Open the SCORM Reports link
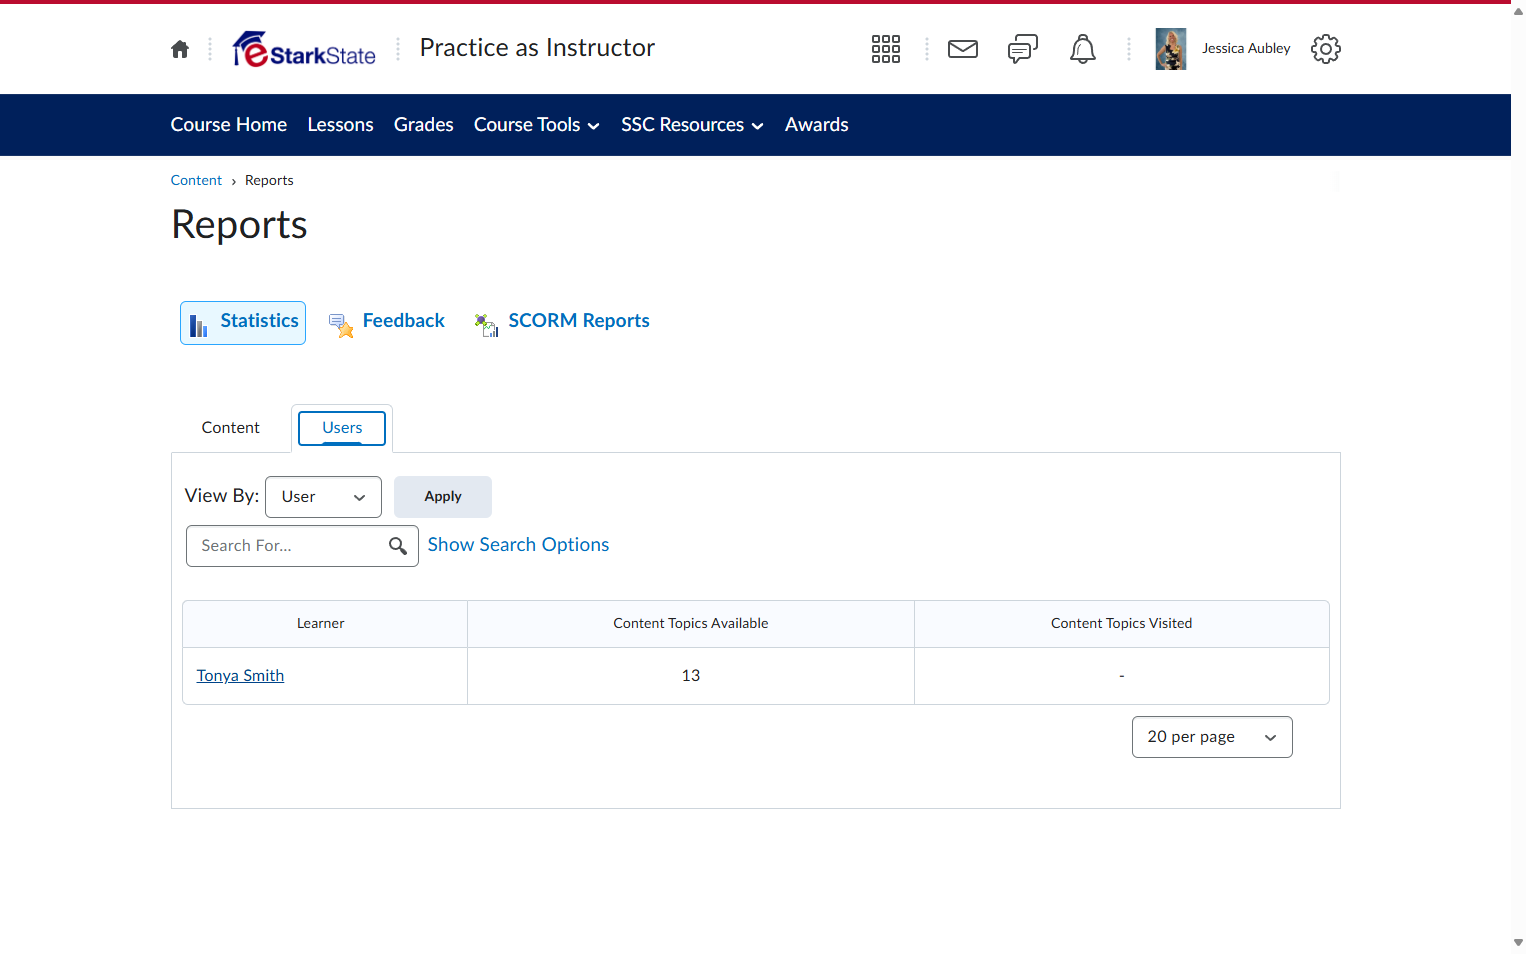The image size is (1526, 954). click(x=580, y=321)
